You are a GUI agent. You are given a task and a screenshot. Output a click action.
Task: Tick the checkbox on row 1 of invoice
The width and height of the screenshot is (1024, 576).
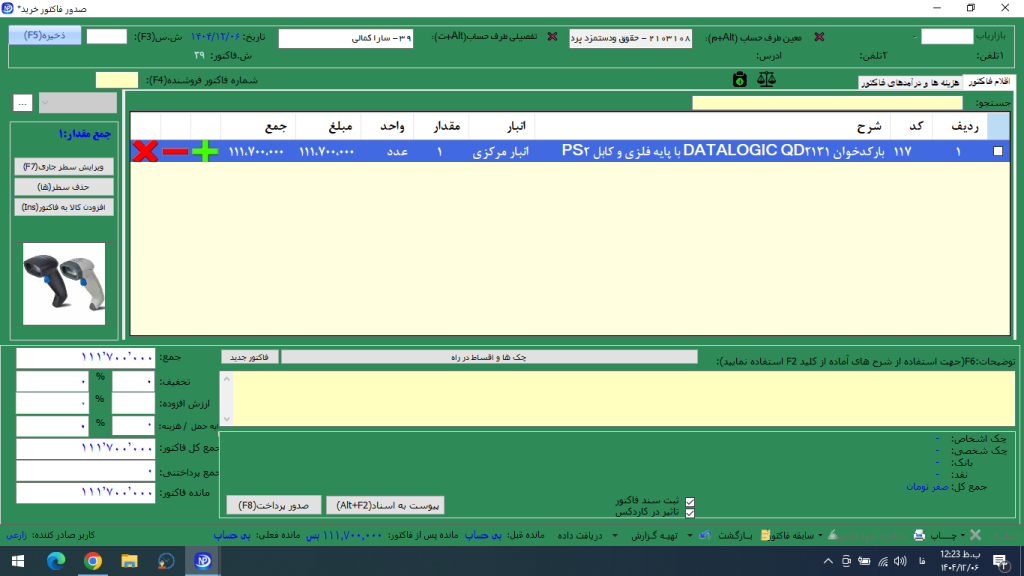tap(997, 151)
